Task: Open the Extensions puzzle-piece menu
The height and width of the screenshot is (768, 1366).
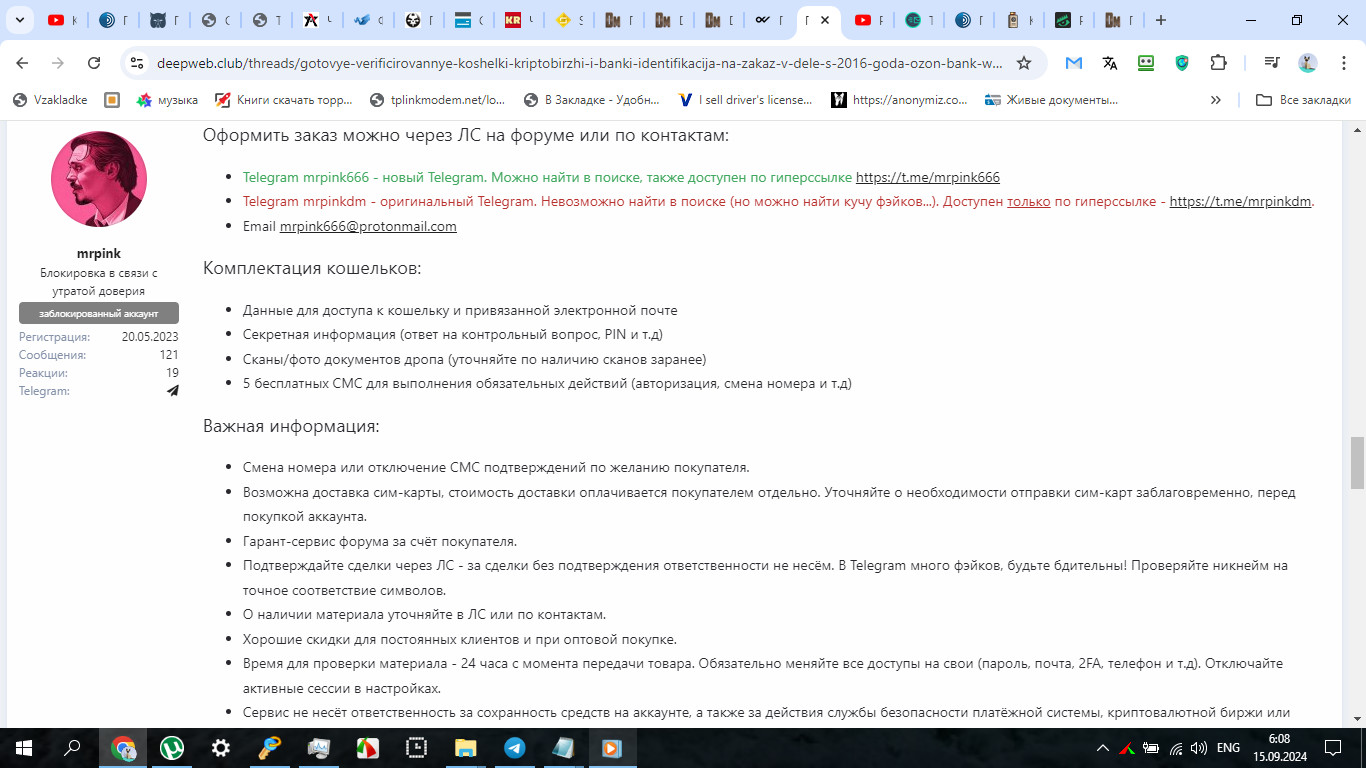Action: [x=1218, y=62]
